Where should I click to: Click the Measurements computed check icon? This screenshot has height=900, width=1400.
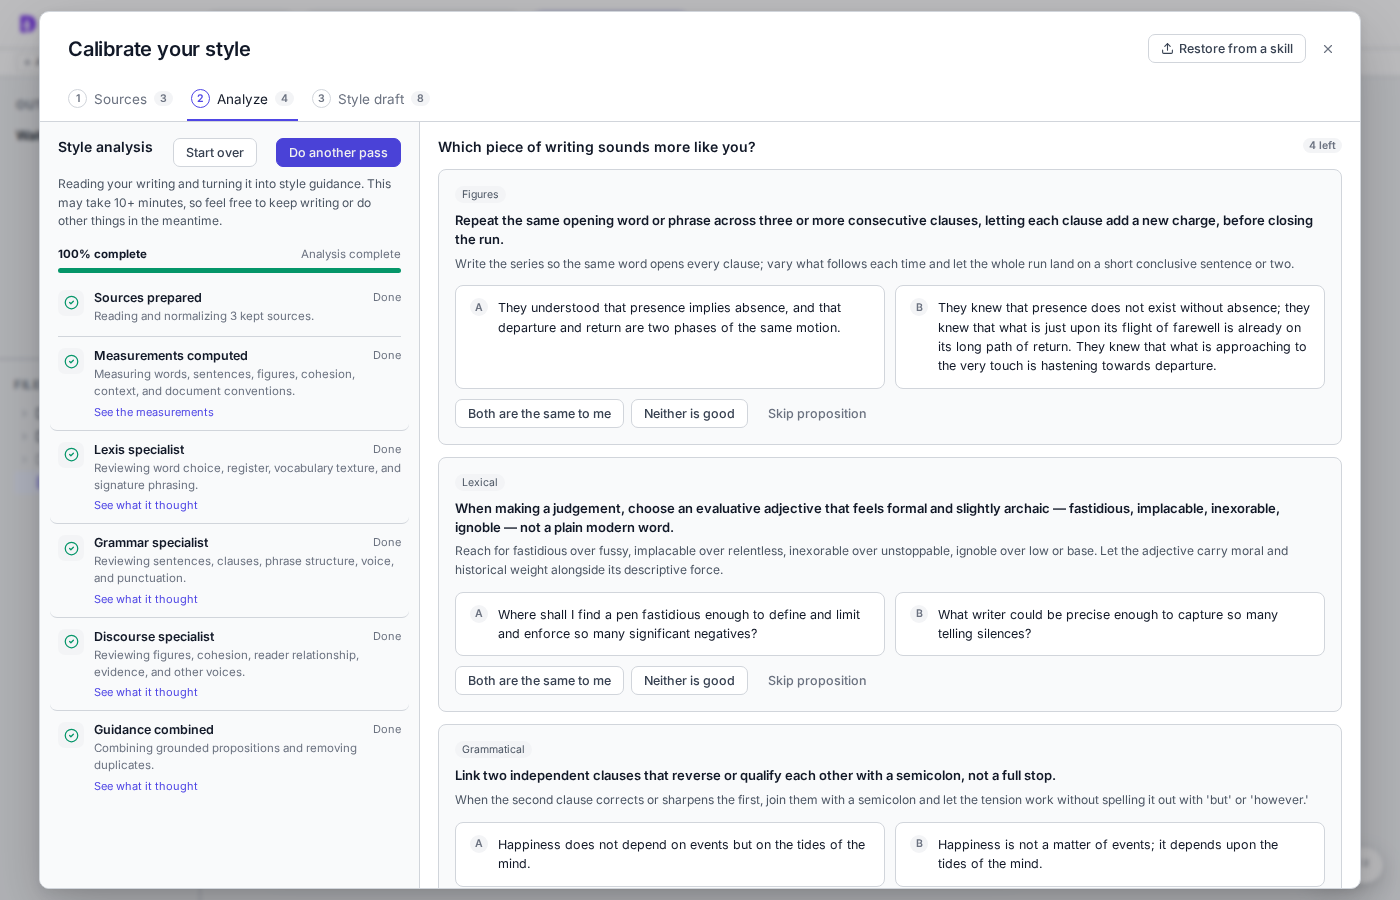(x=72, y=361)
